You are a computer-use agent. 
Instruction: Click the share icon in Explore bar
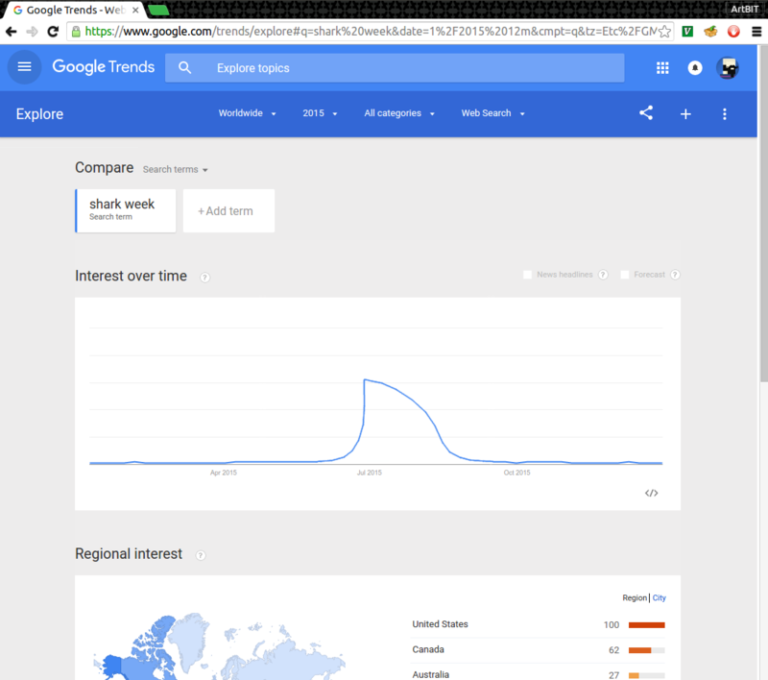click(646, 114)
